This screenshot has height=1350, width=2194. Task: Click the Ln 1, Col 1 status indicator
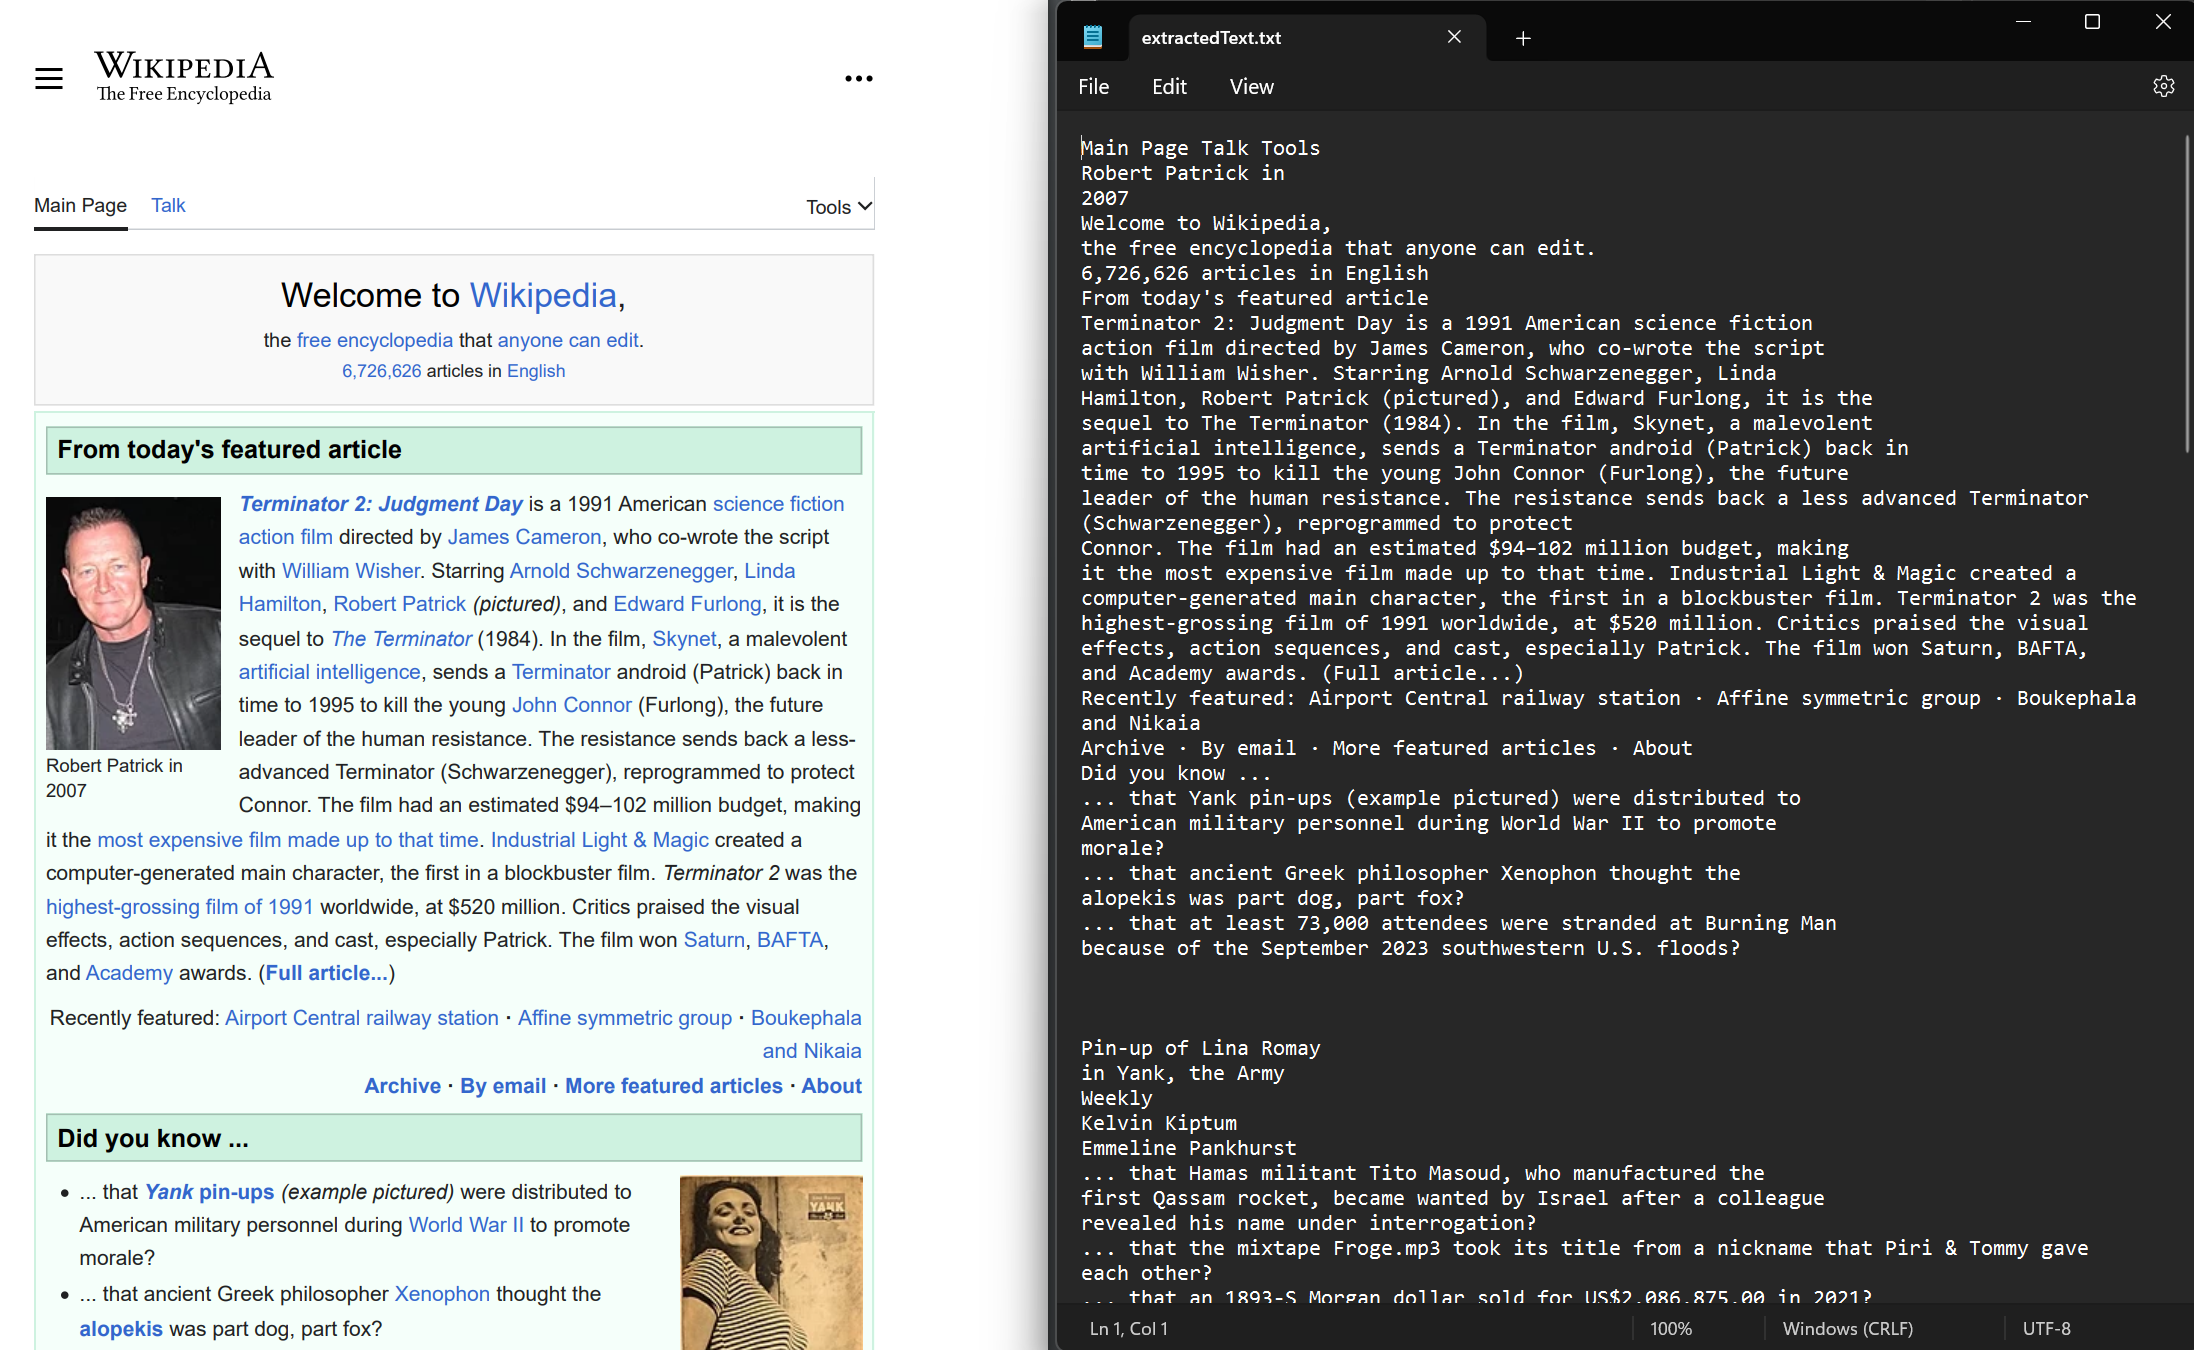click(x=1128, y=1329)
